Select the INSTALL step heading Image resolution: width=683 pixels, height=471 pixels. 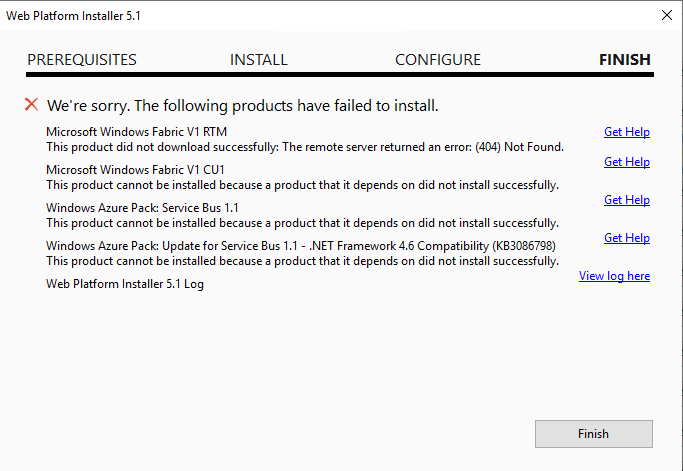259,59
